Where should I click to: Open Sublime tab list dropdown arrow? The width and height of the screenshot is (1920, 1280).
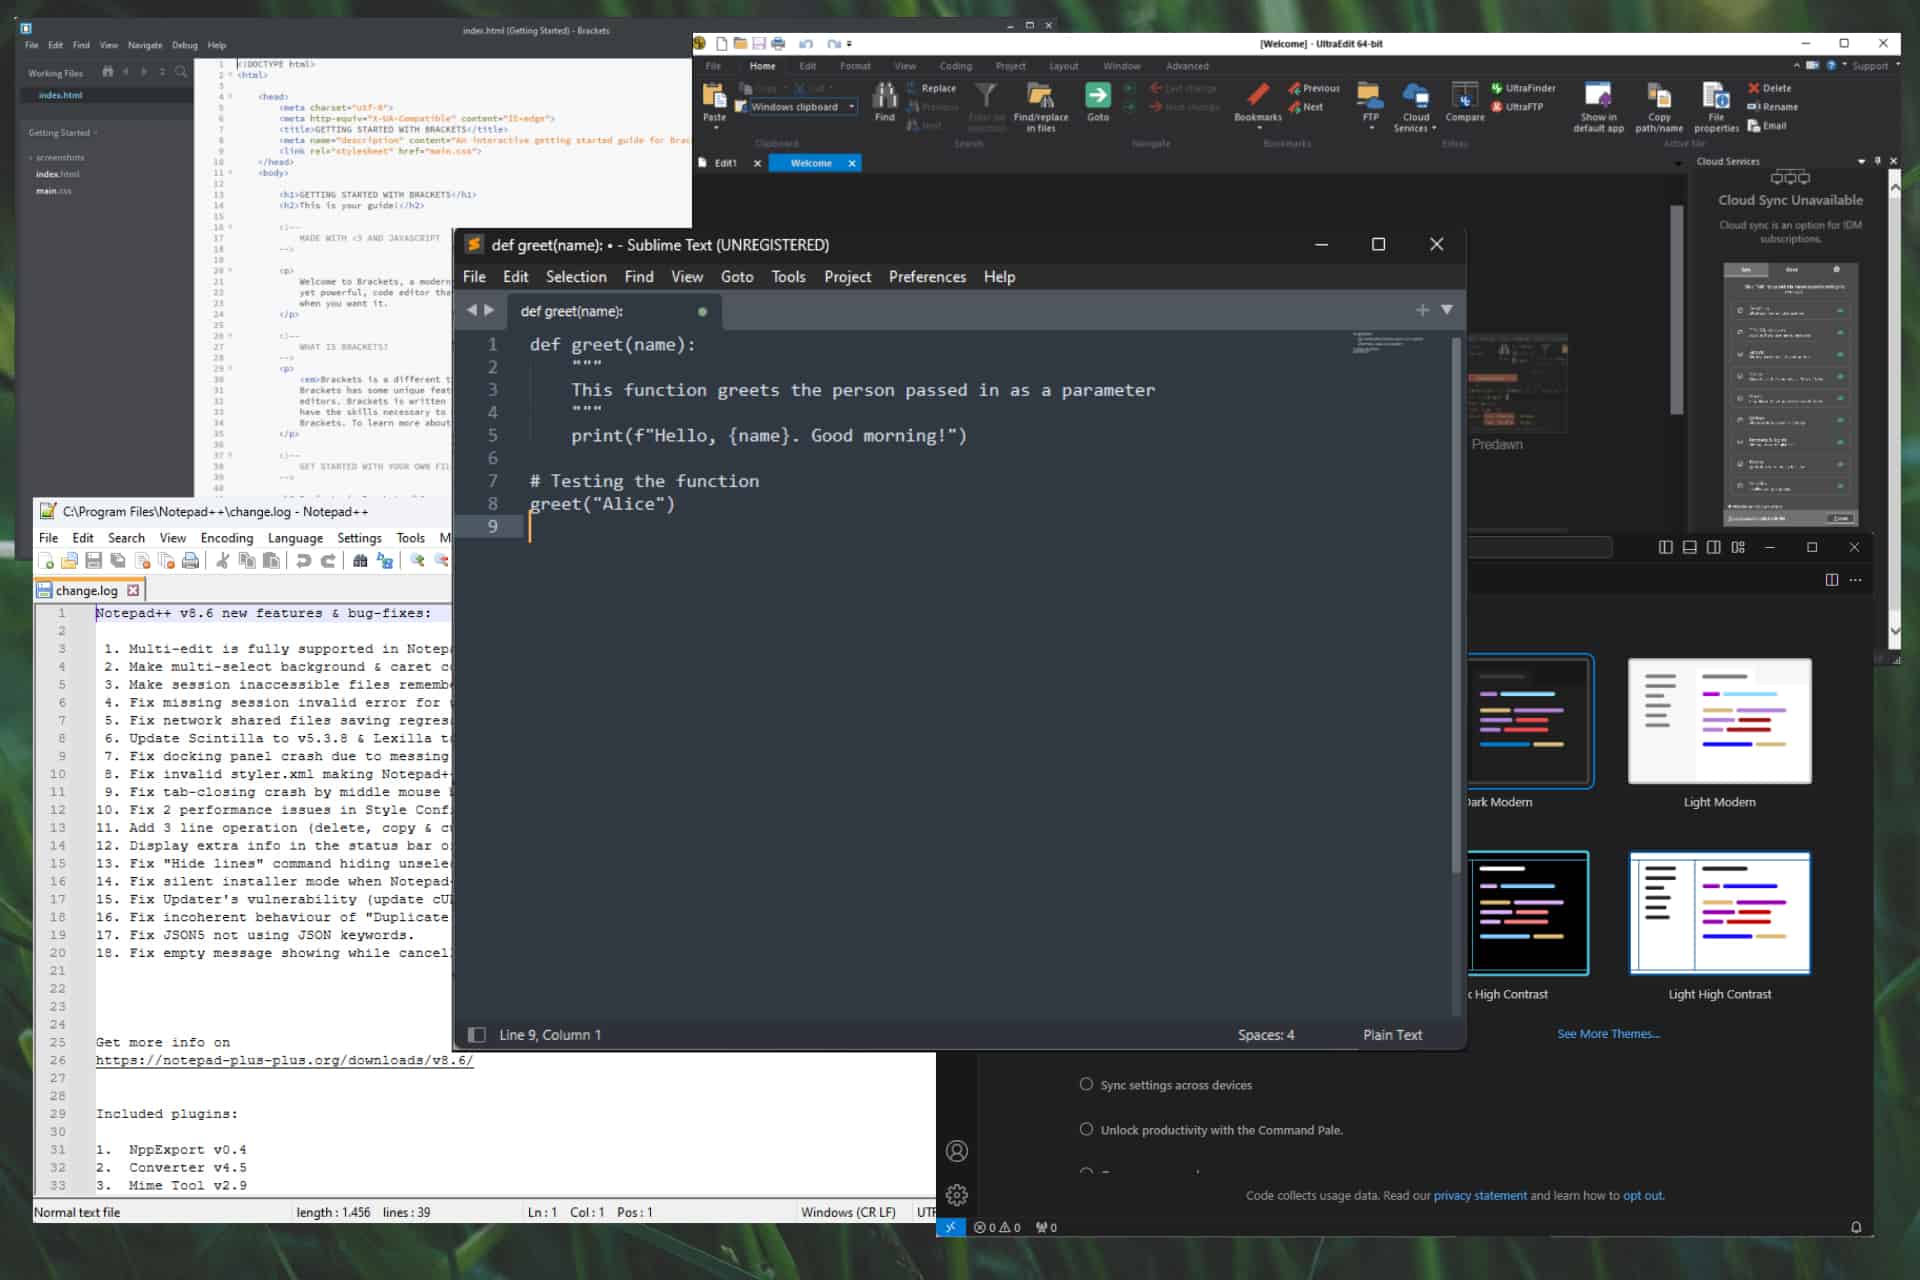(1446, 310)
